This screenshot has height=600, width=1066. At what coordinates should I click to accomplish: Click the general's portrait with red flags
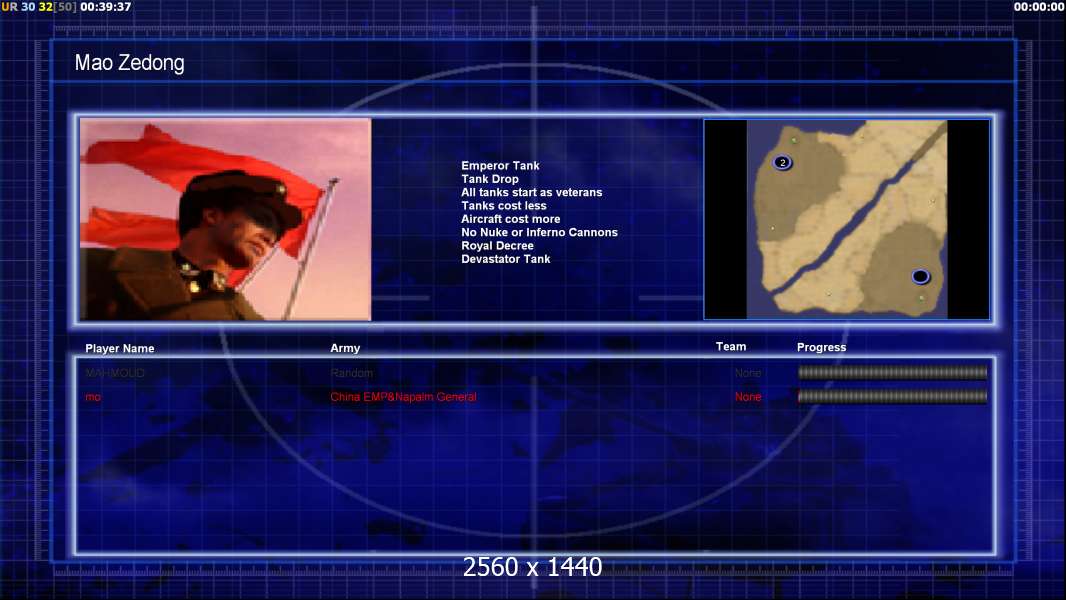tap(226, 219)
